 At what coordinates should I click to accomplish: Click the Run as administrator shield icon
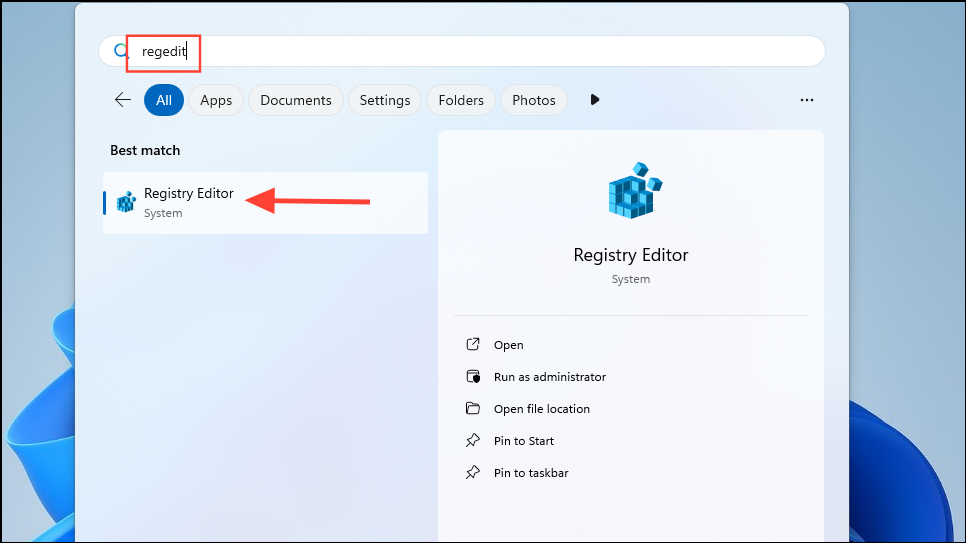(x=473, y=377)
